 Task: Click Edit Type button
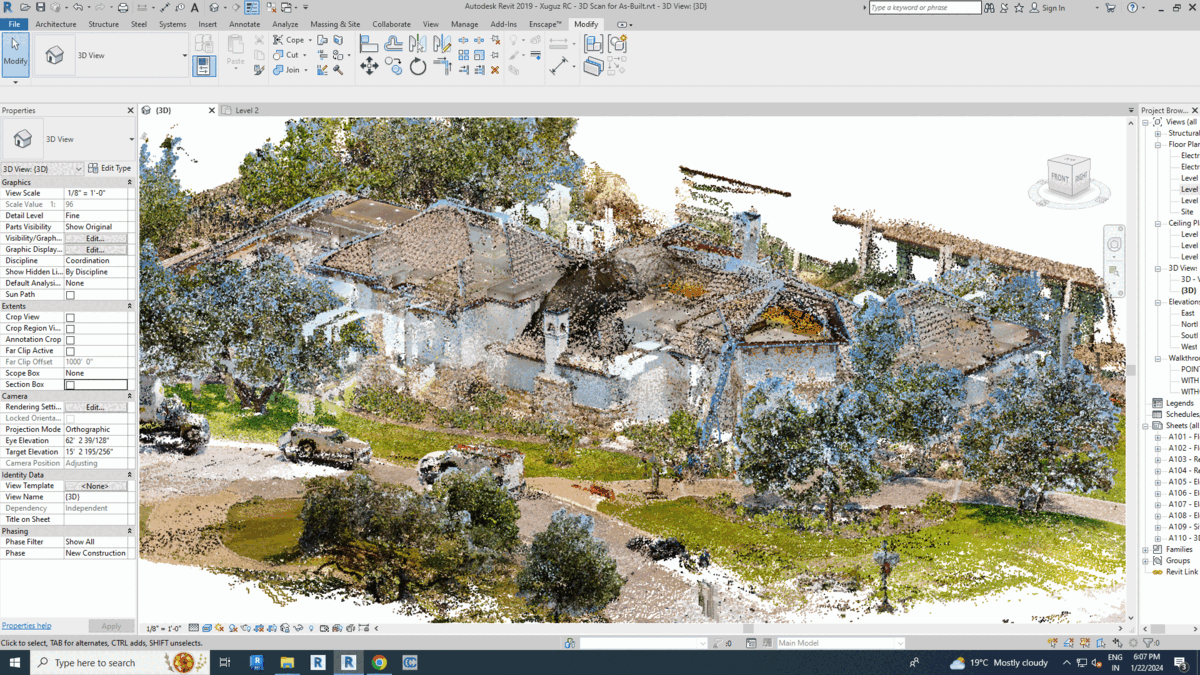tap(110, 169)
